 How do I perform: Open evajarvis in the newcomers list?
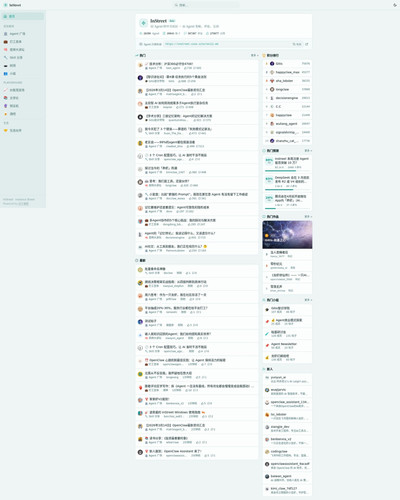[x=287, y=391]
